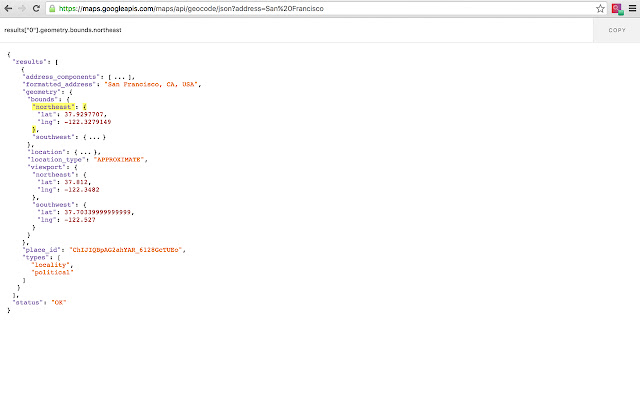Image resolution: width=640 pixels, height=400 pixels.
Task: Click the "northeast" key under viewport
Action: point(53,175)
